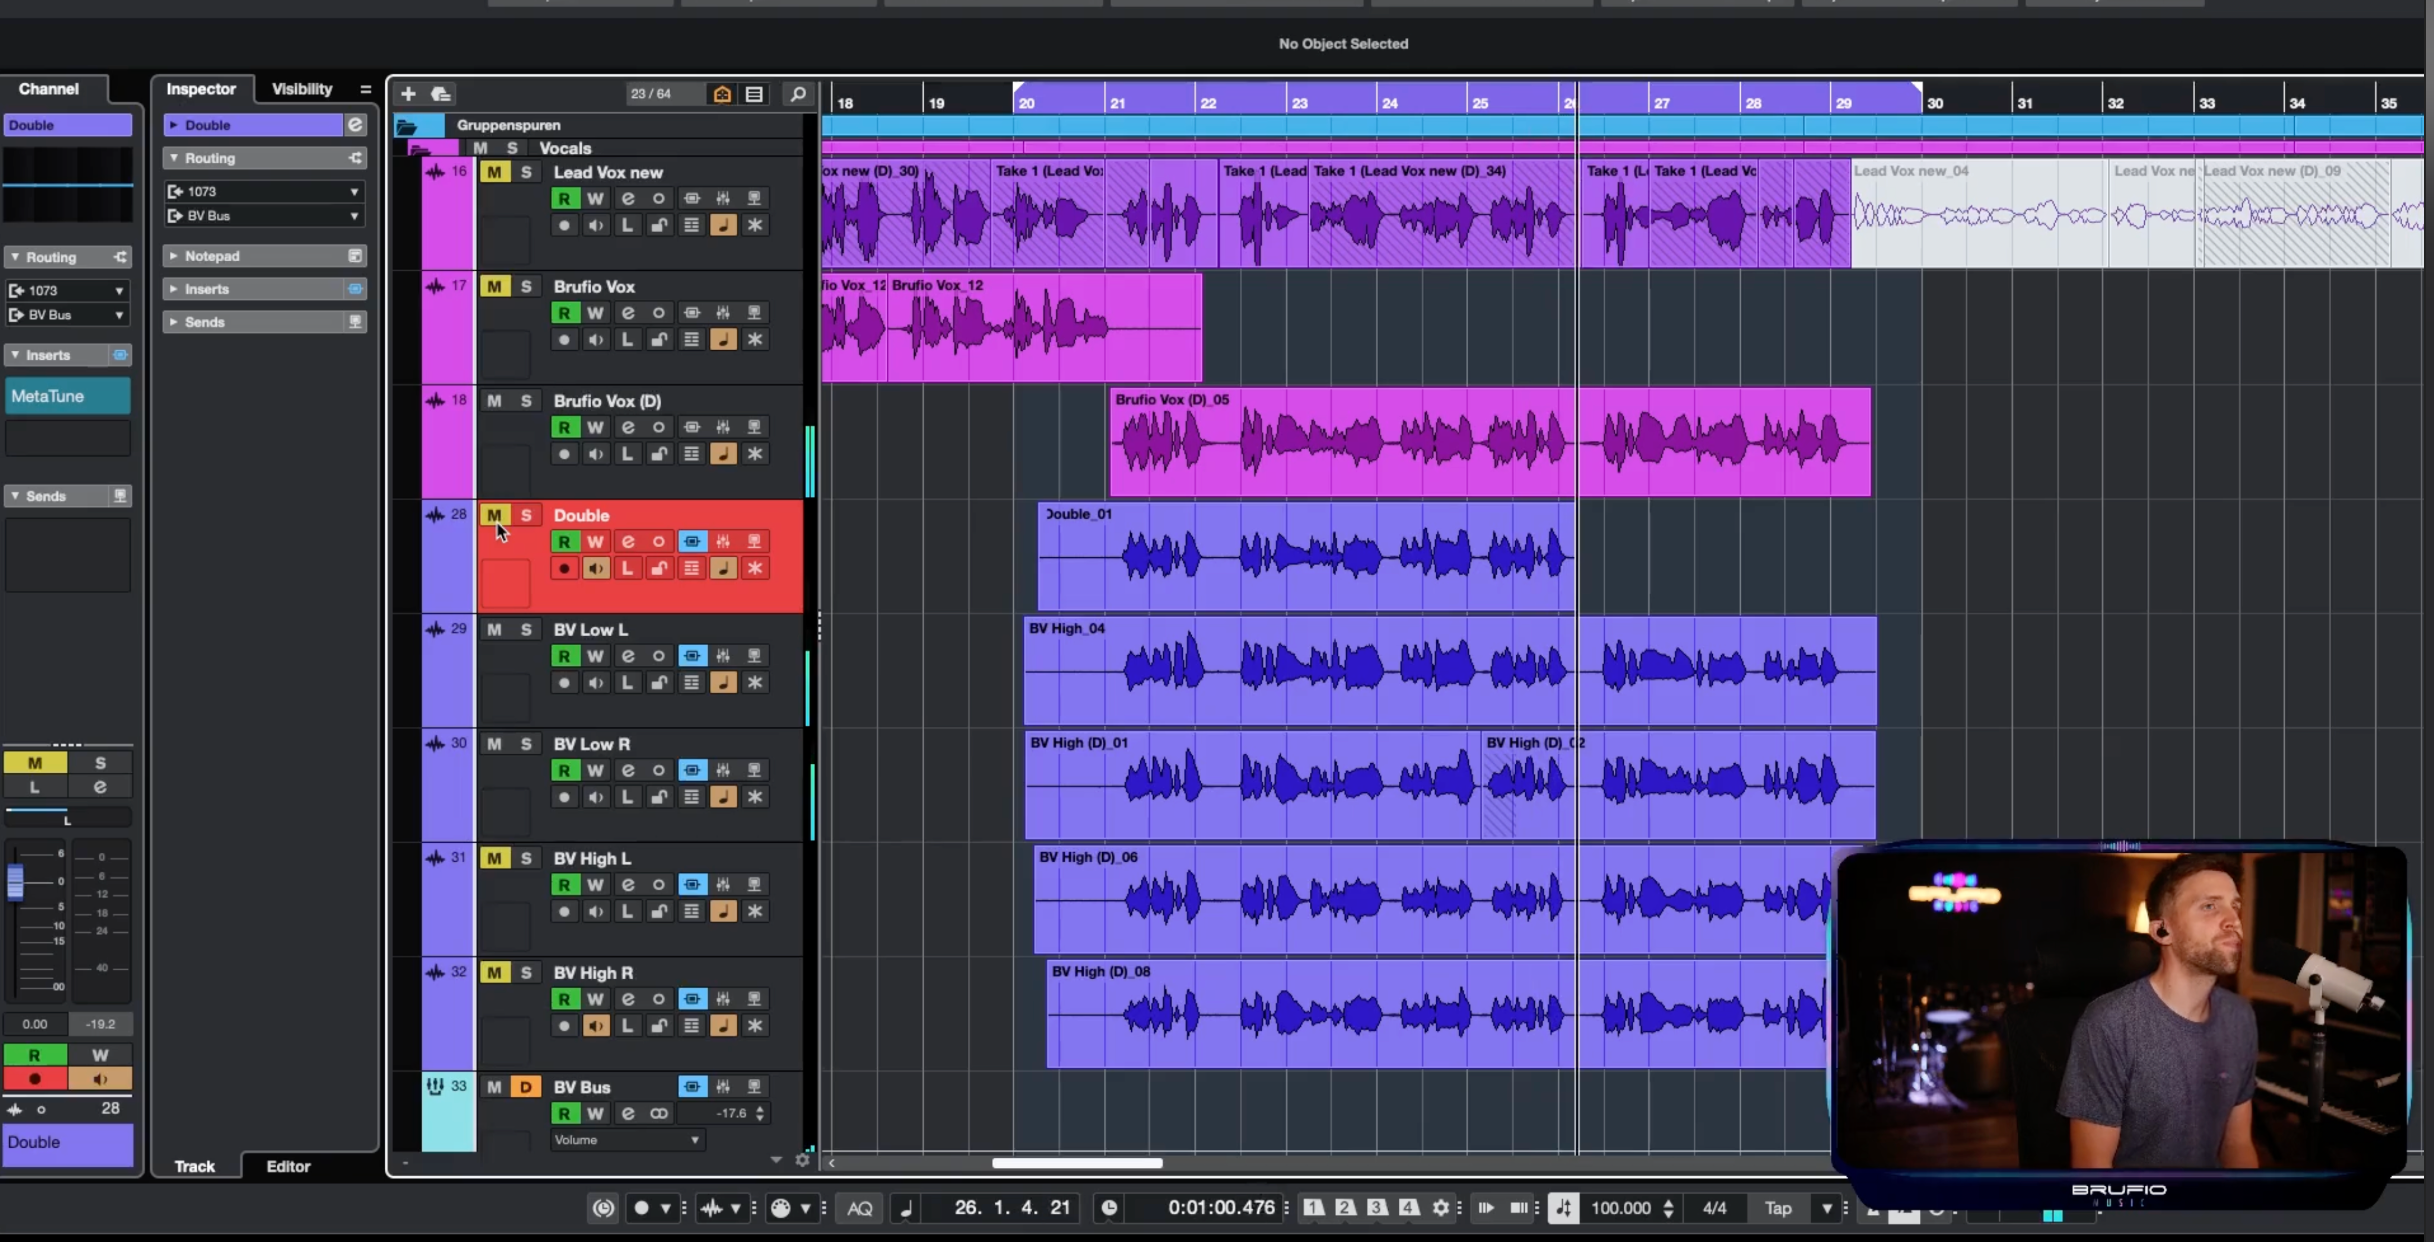The height and width of the screenshot is (1242, 2434).
Task: Click the Add Track plus icon
Action: click(x=408, y=94)
